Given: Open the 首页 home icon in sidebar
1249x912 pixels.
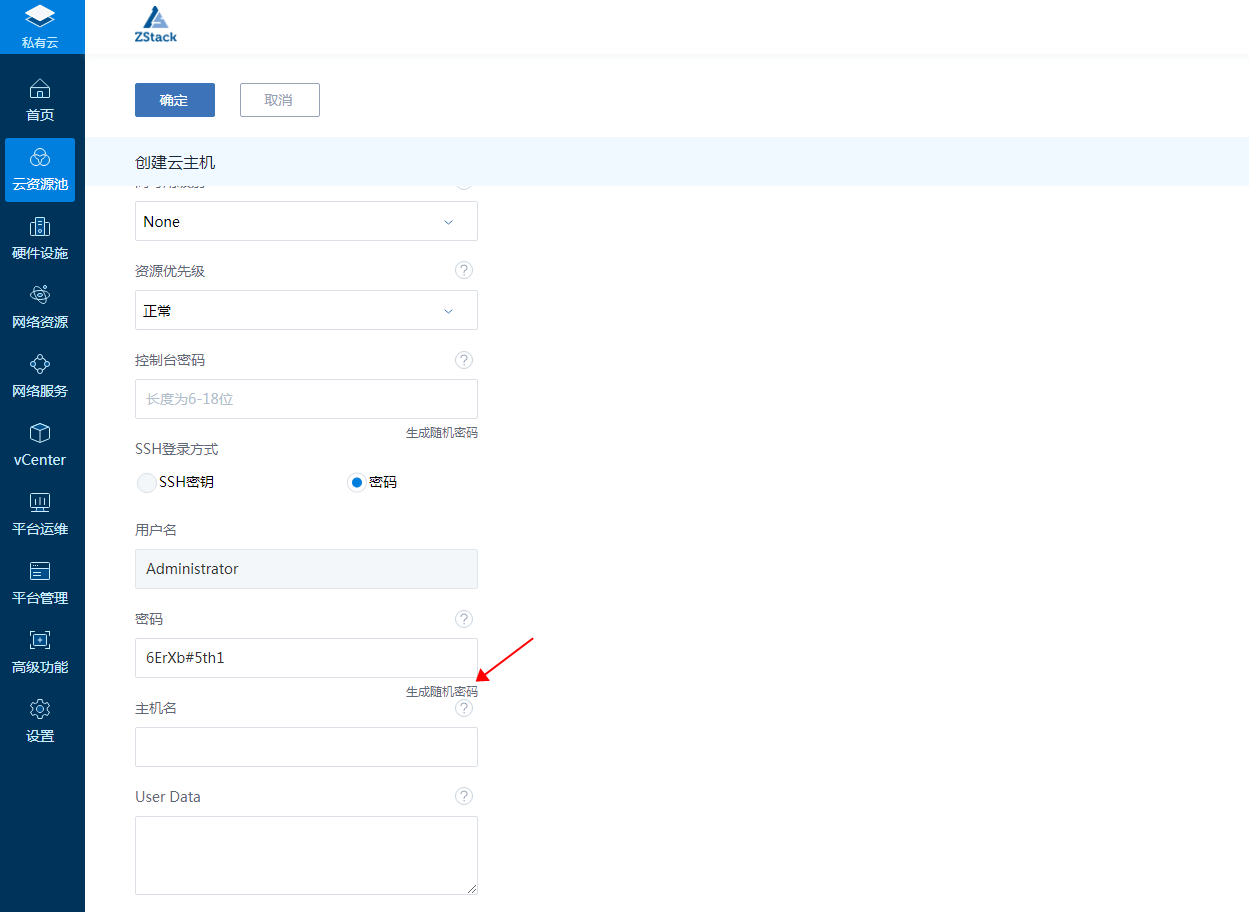Looking at the screenshot, I should point(40,98).
